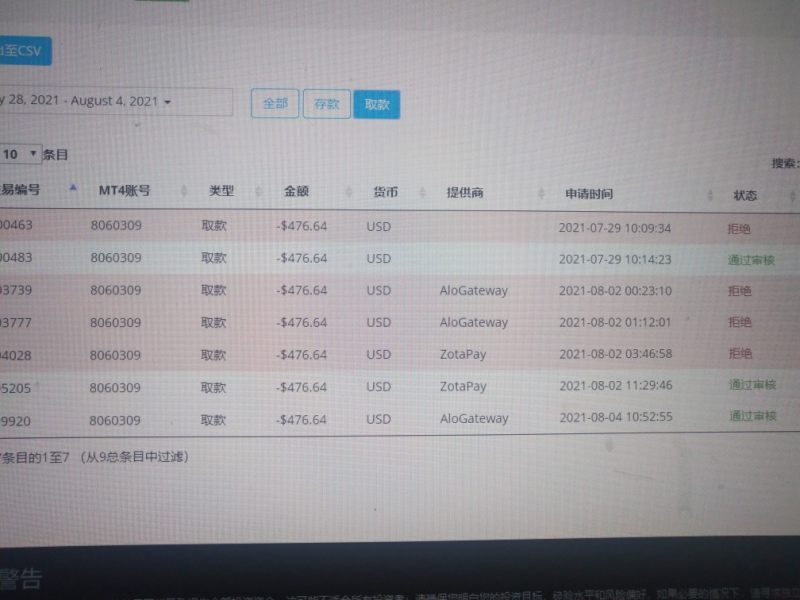Select the 取款 filter button

point(377,105)
